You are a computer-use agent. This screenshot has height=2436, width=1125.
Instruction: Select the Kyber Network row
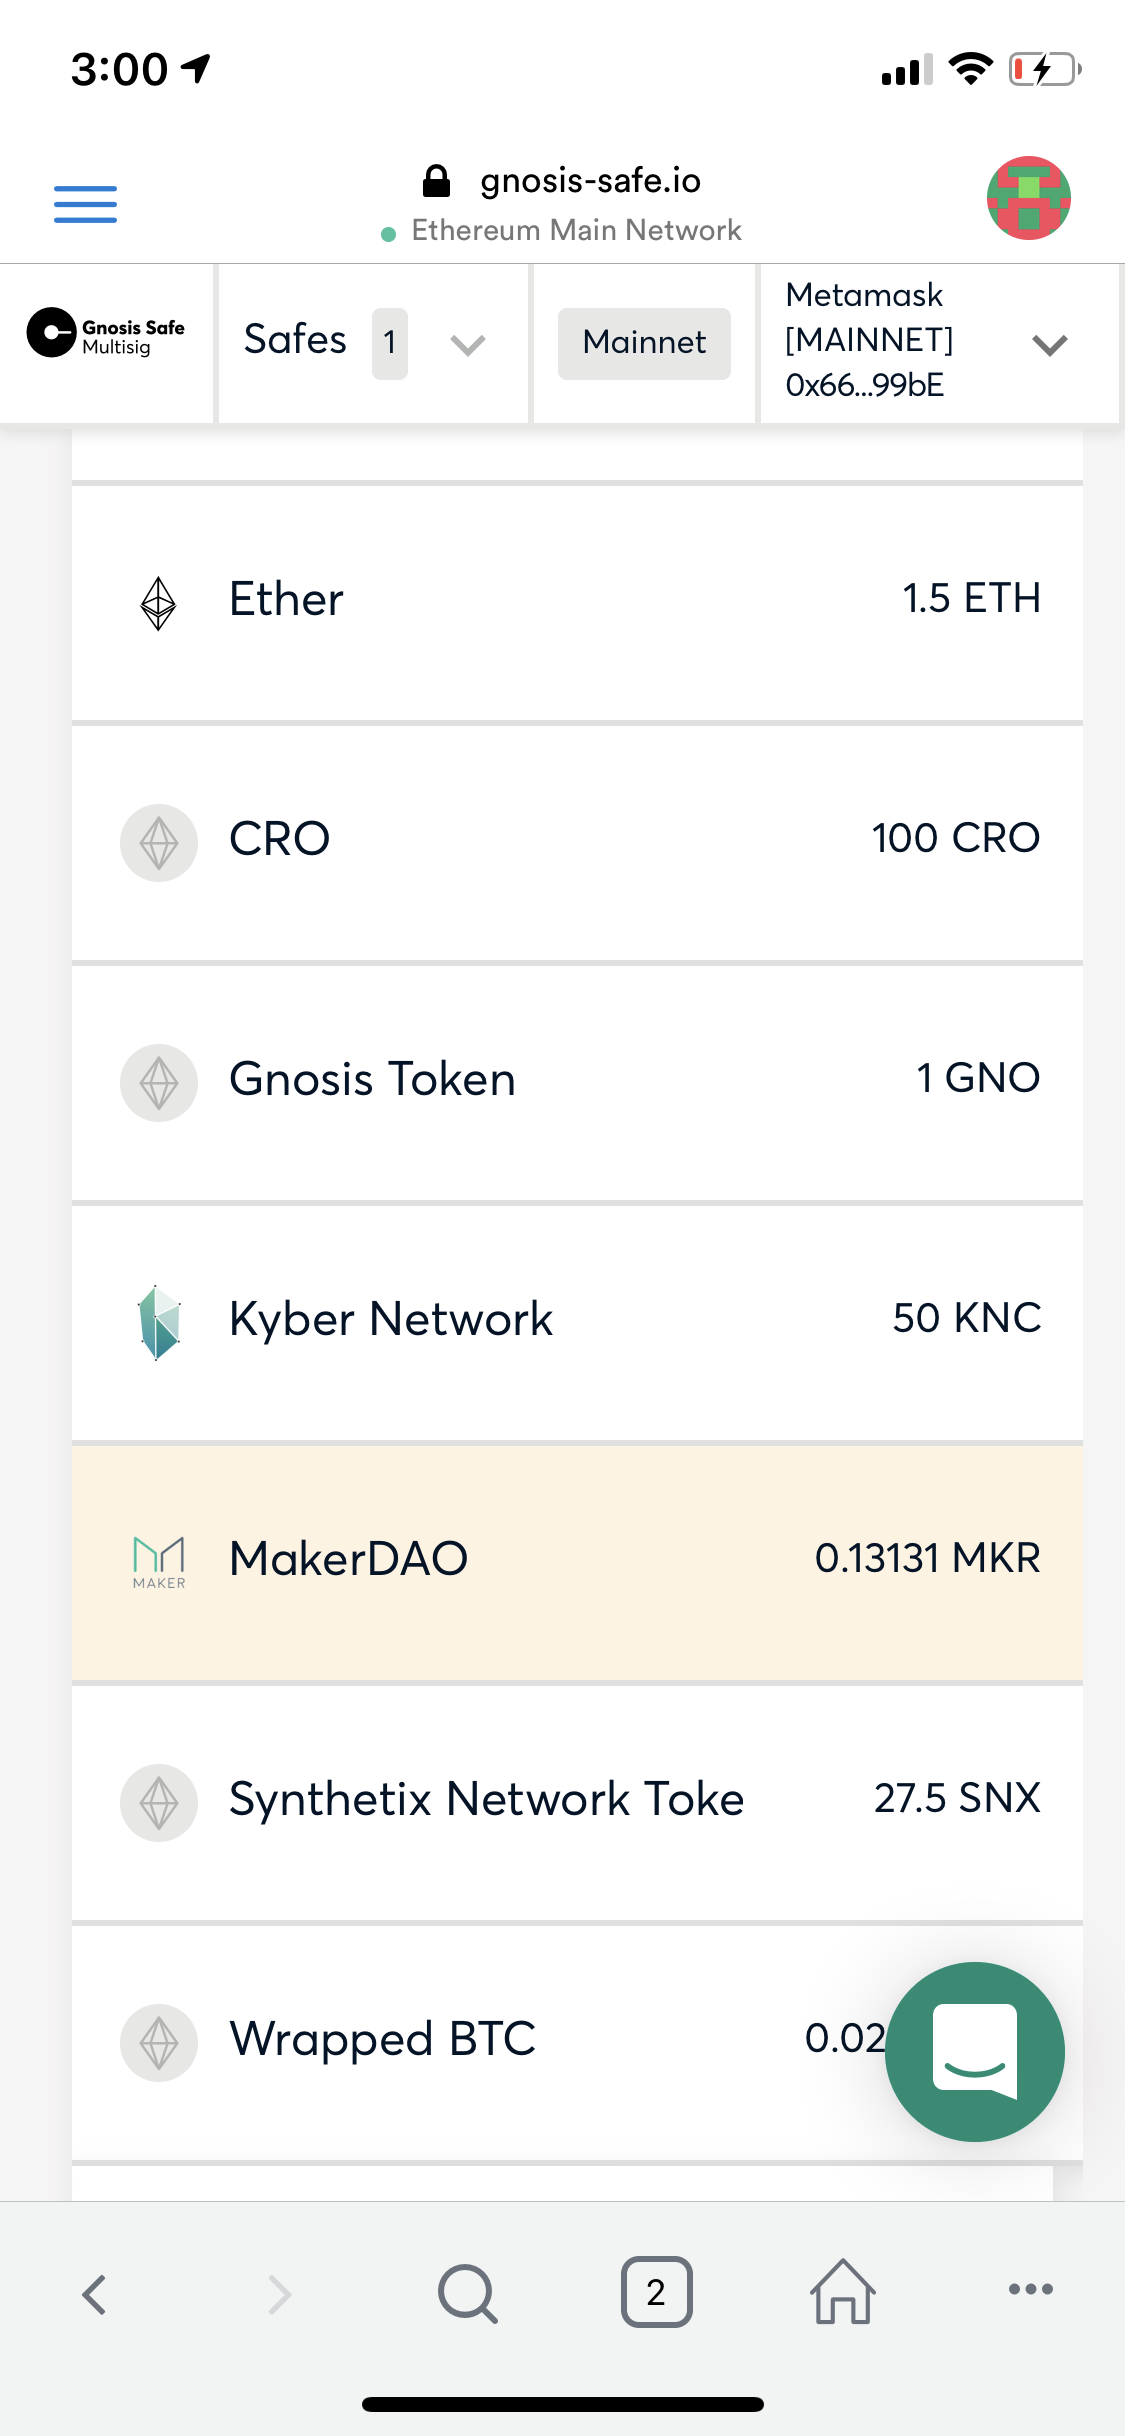577,1323
